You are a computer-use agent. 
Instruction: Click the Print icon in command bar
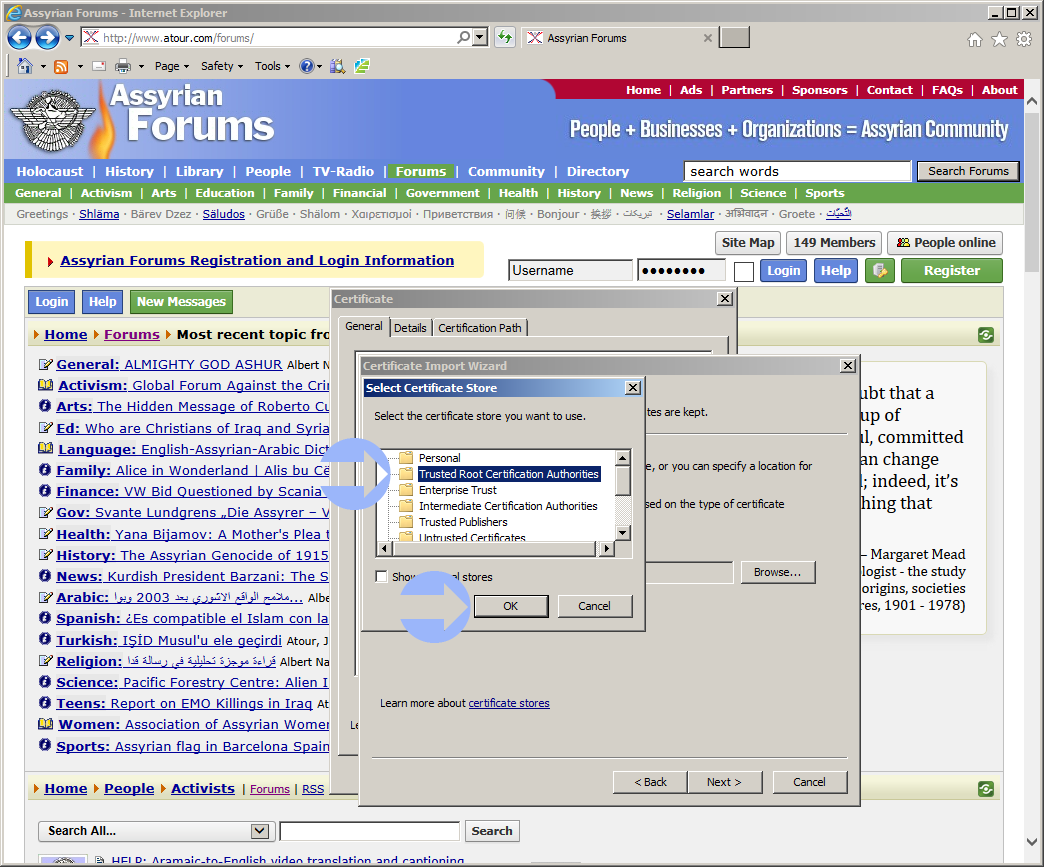pos(123,66)
